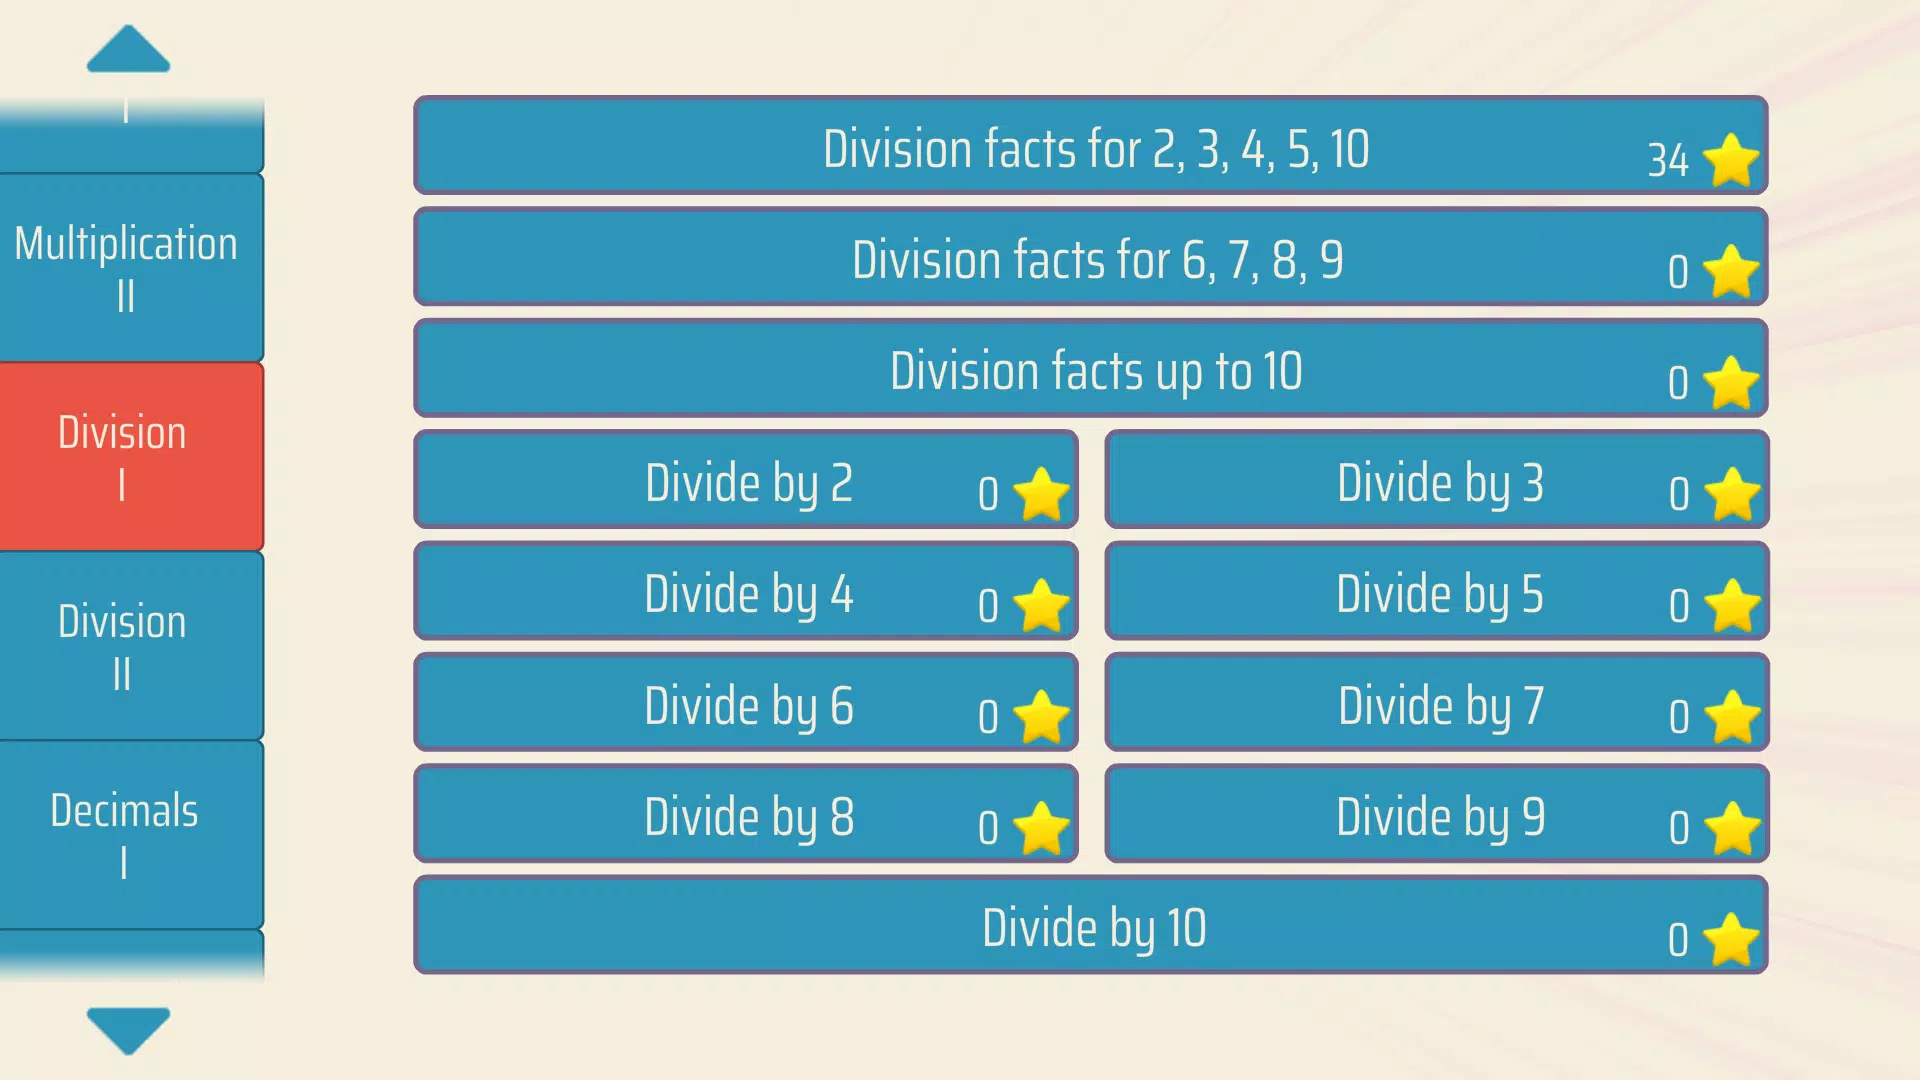Toggle the Division I menu selection
This screenshot has height=1080, width=1920.
click(123, 456)
